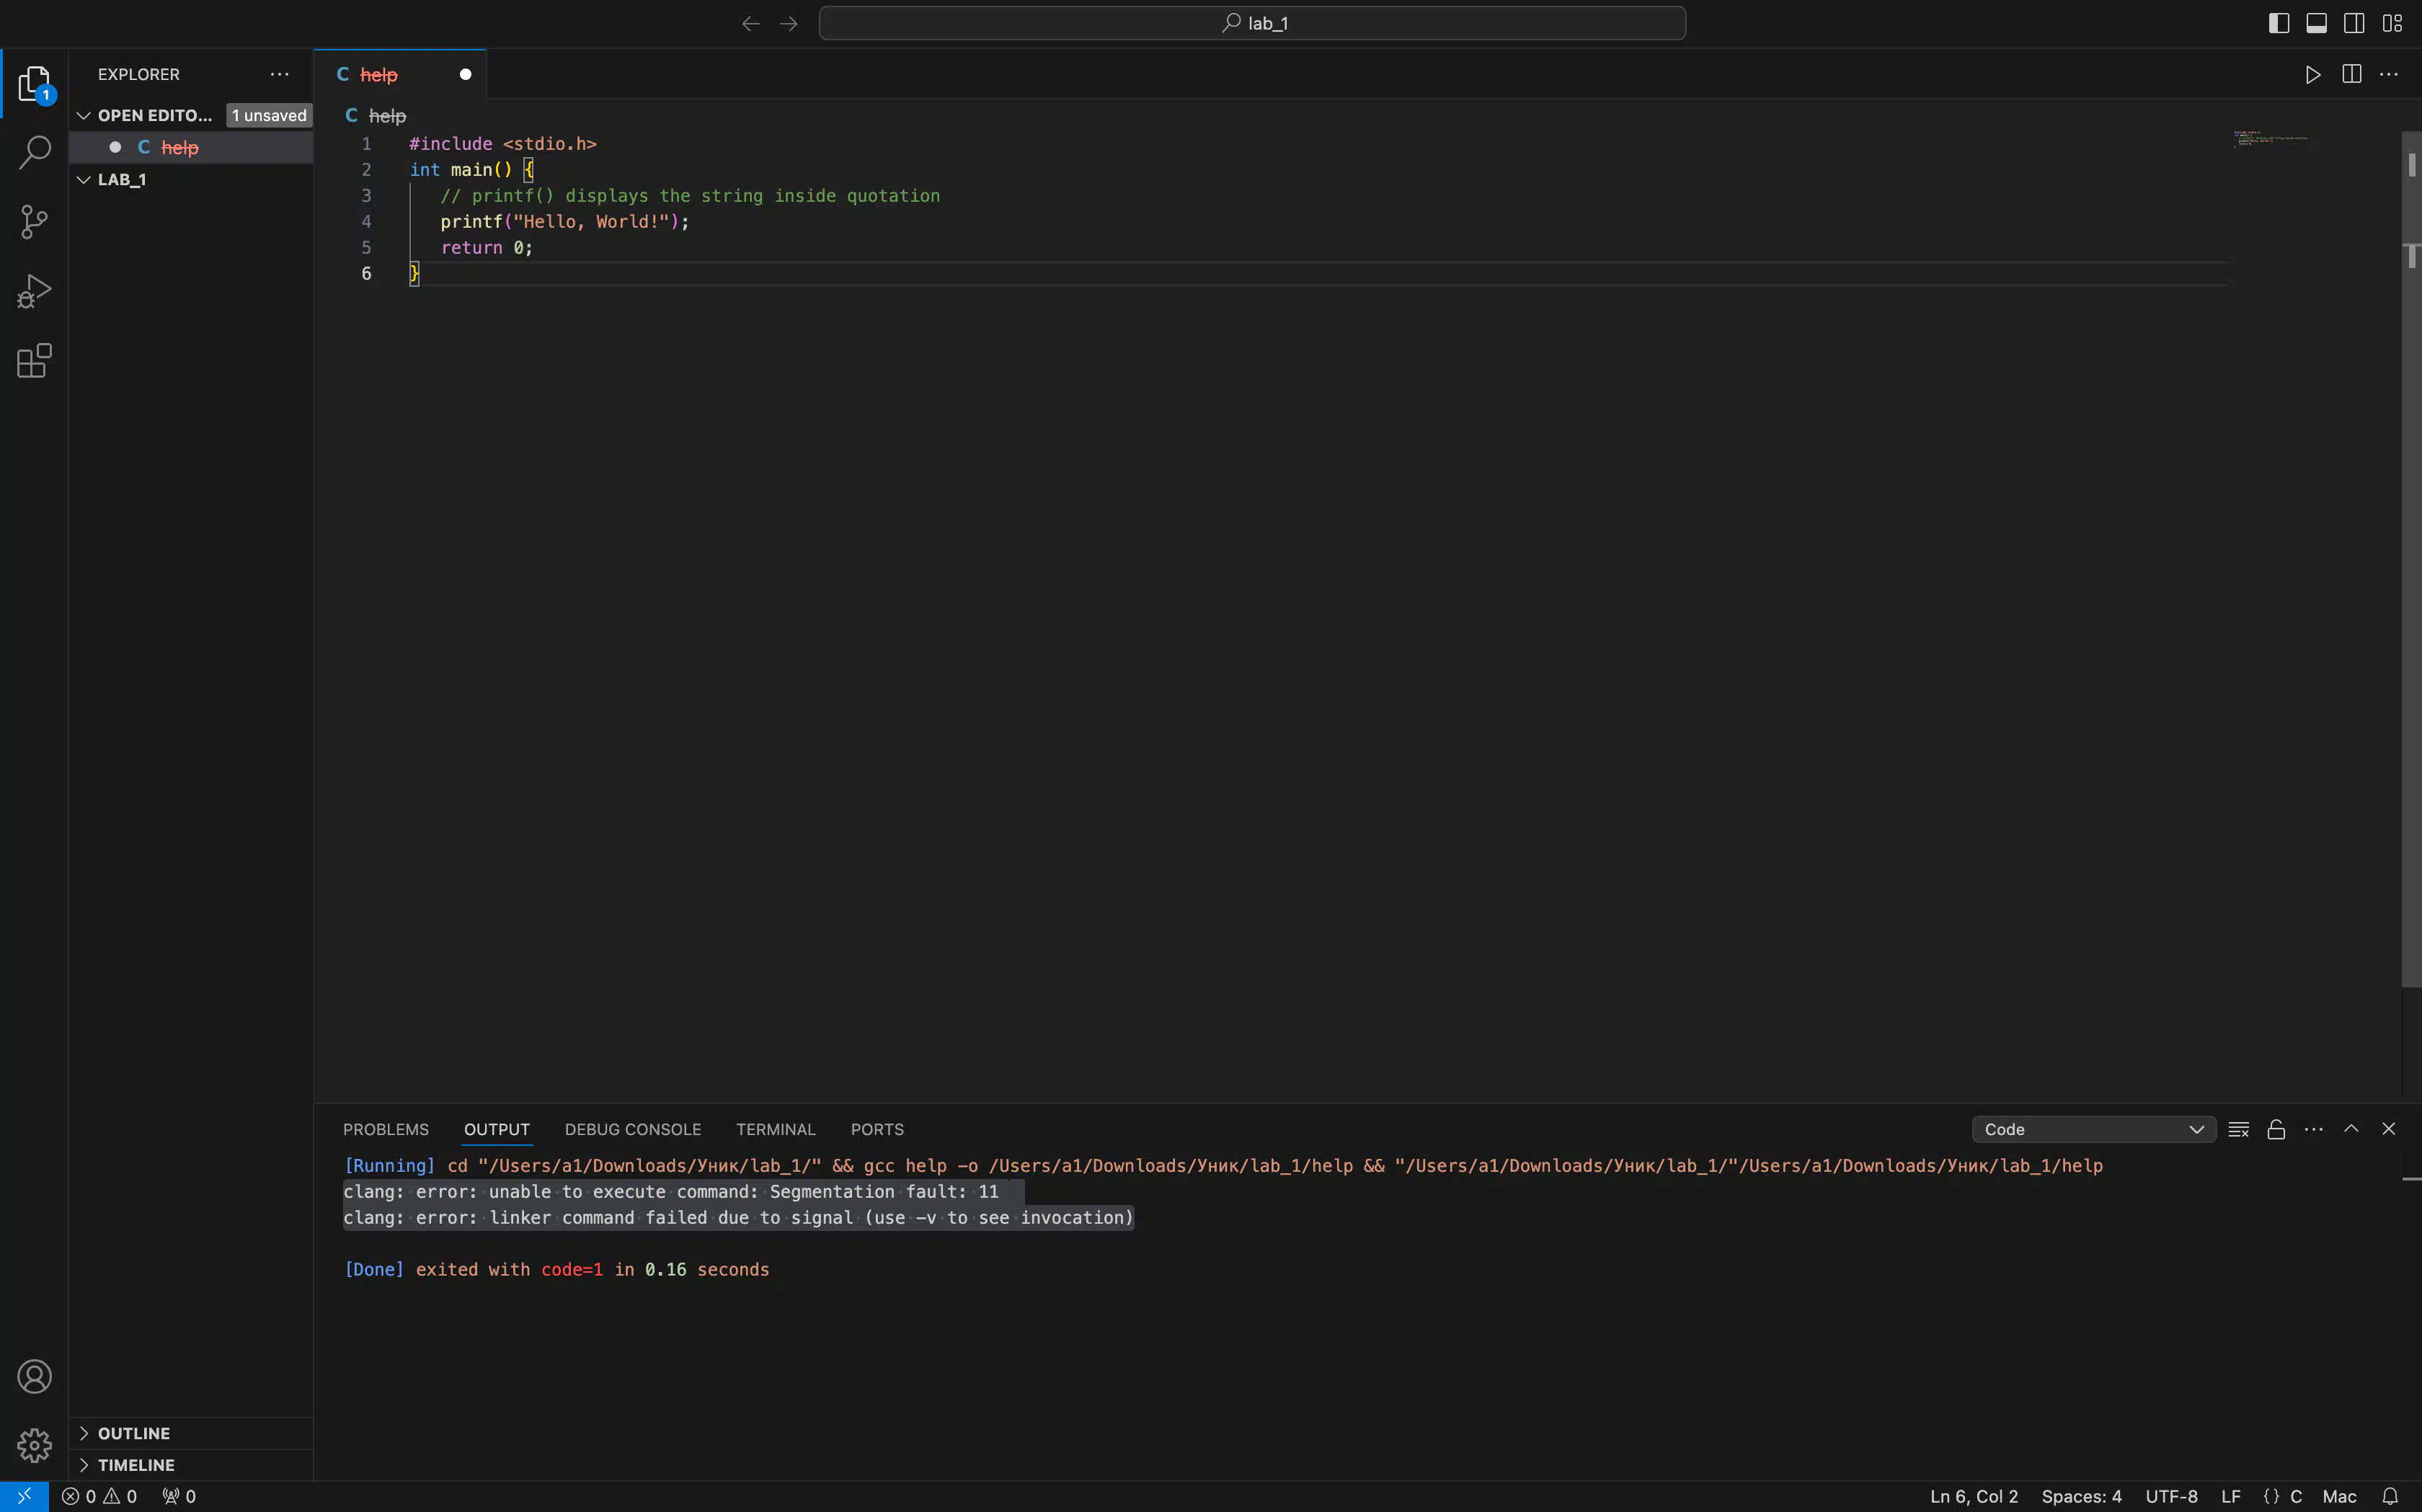Image resolution: width=2422 pixels, height=1512 pixels.
Task: Open the Accounts icon in activity bar
Action: click(34, 1377)
